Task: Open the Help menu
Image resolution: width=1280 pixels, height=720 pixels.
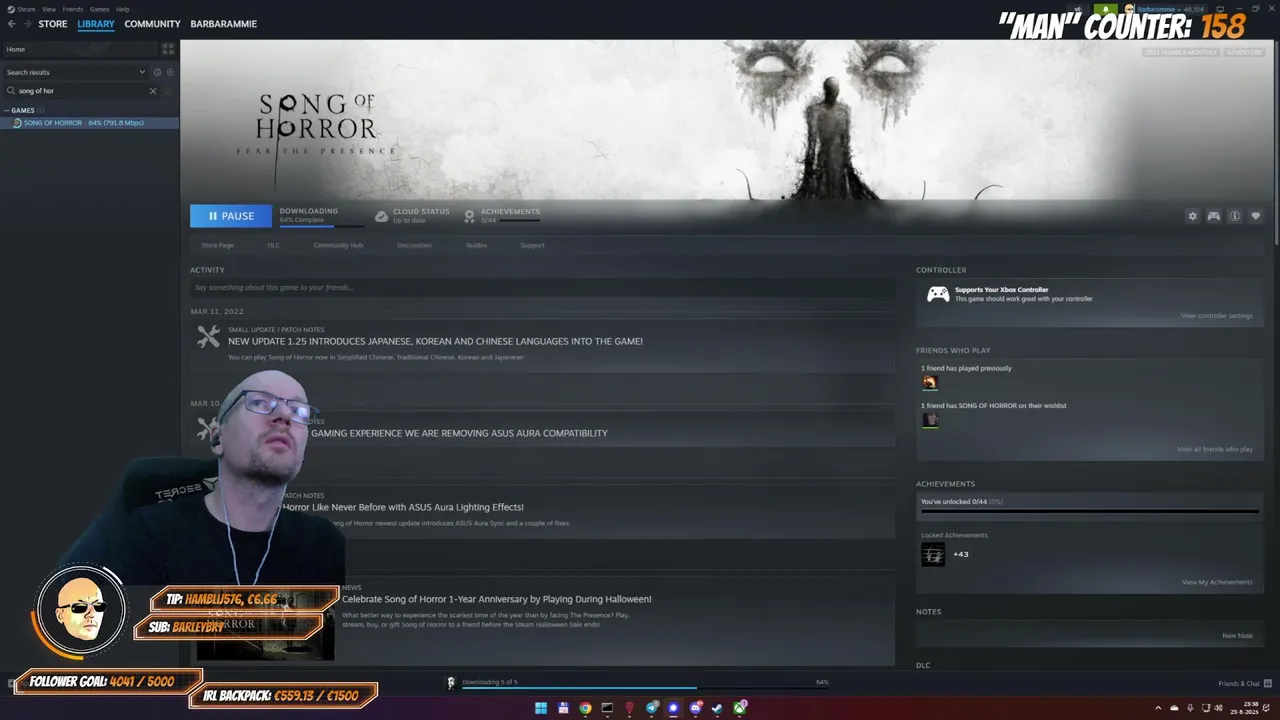Action: point(122,9)
